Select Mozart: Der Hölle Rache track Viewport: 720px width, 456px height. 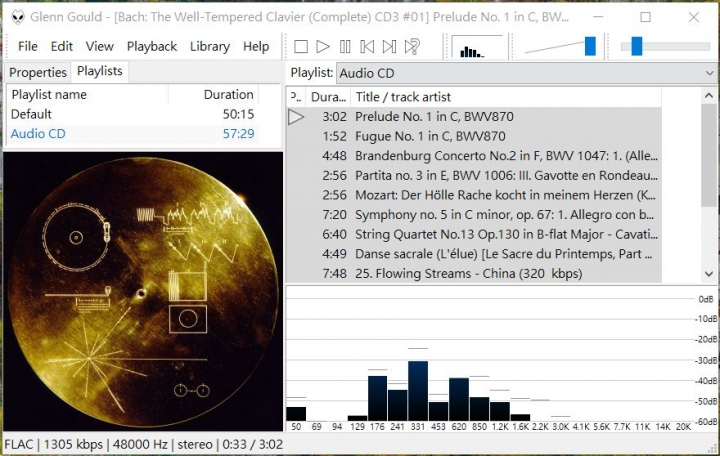(474, 195)
